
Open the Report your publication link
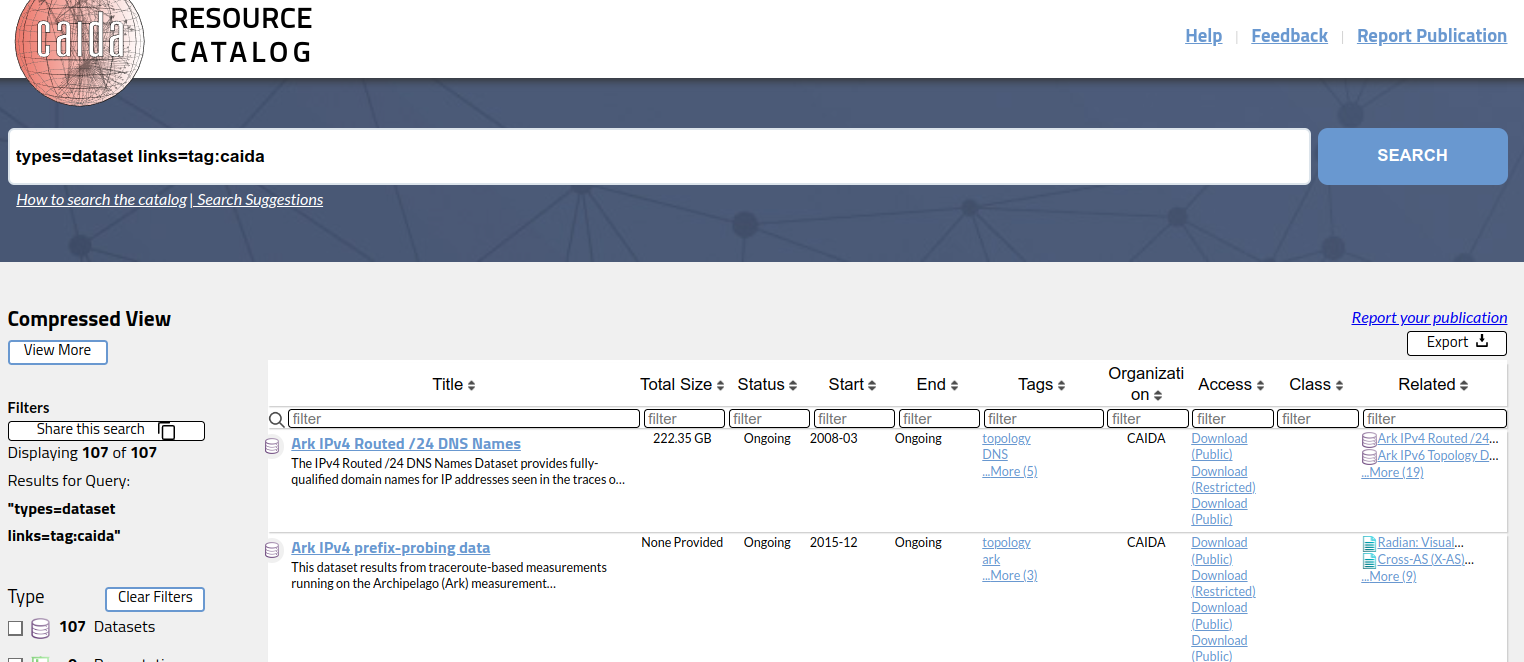coord(1429,318)
